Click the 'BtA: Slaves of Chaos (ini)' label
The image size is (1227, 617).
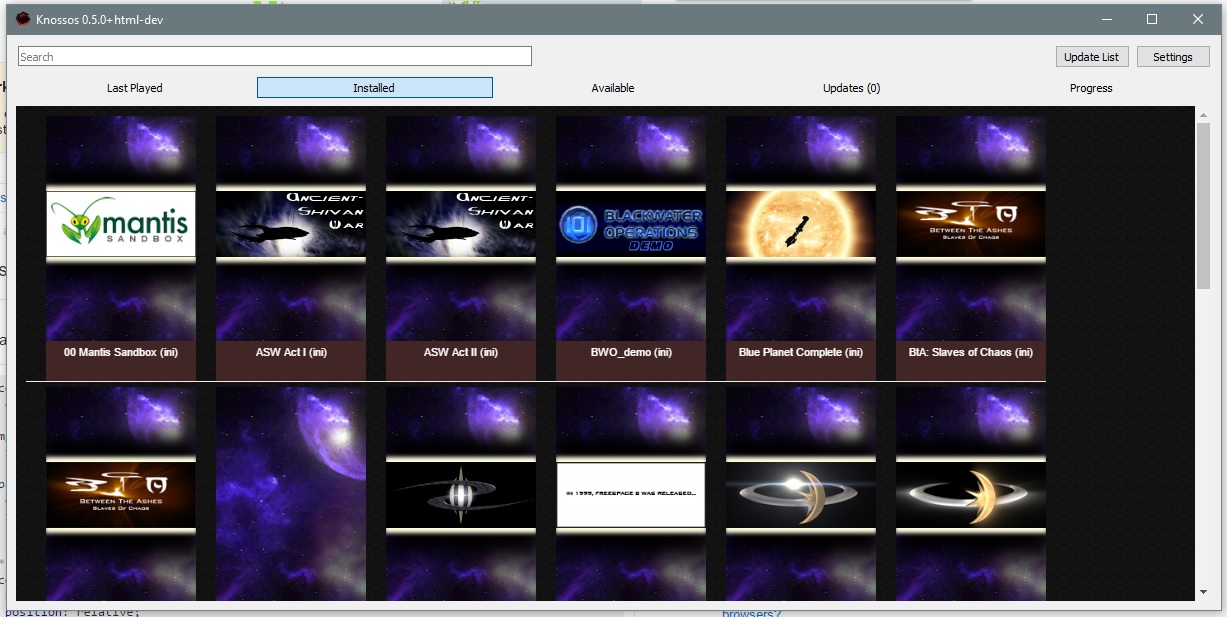(971, 352)
